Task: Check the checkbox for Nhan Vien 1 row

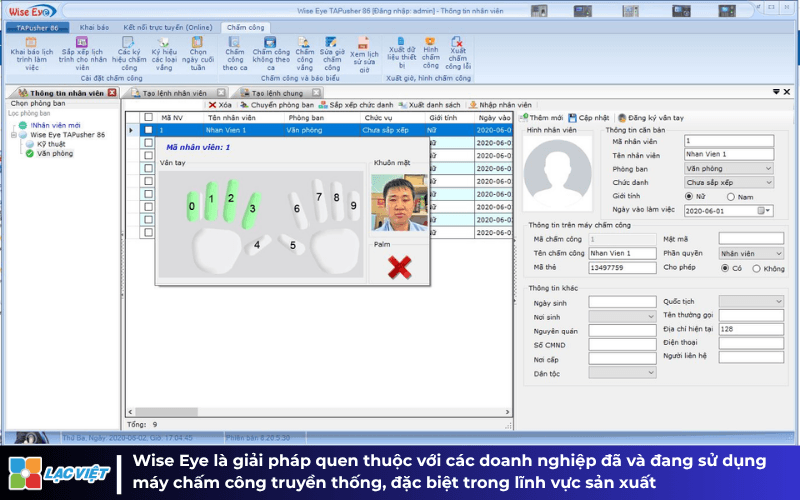Action: pos(148,130)
